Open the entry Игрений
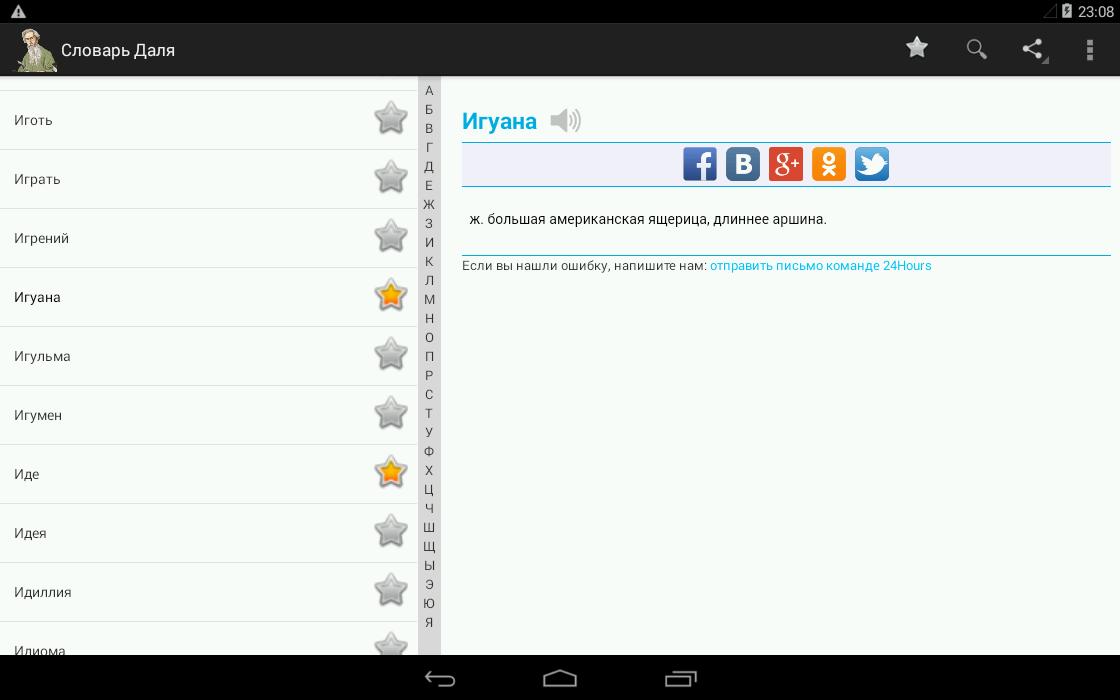 click(x=209, y=239)
